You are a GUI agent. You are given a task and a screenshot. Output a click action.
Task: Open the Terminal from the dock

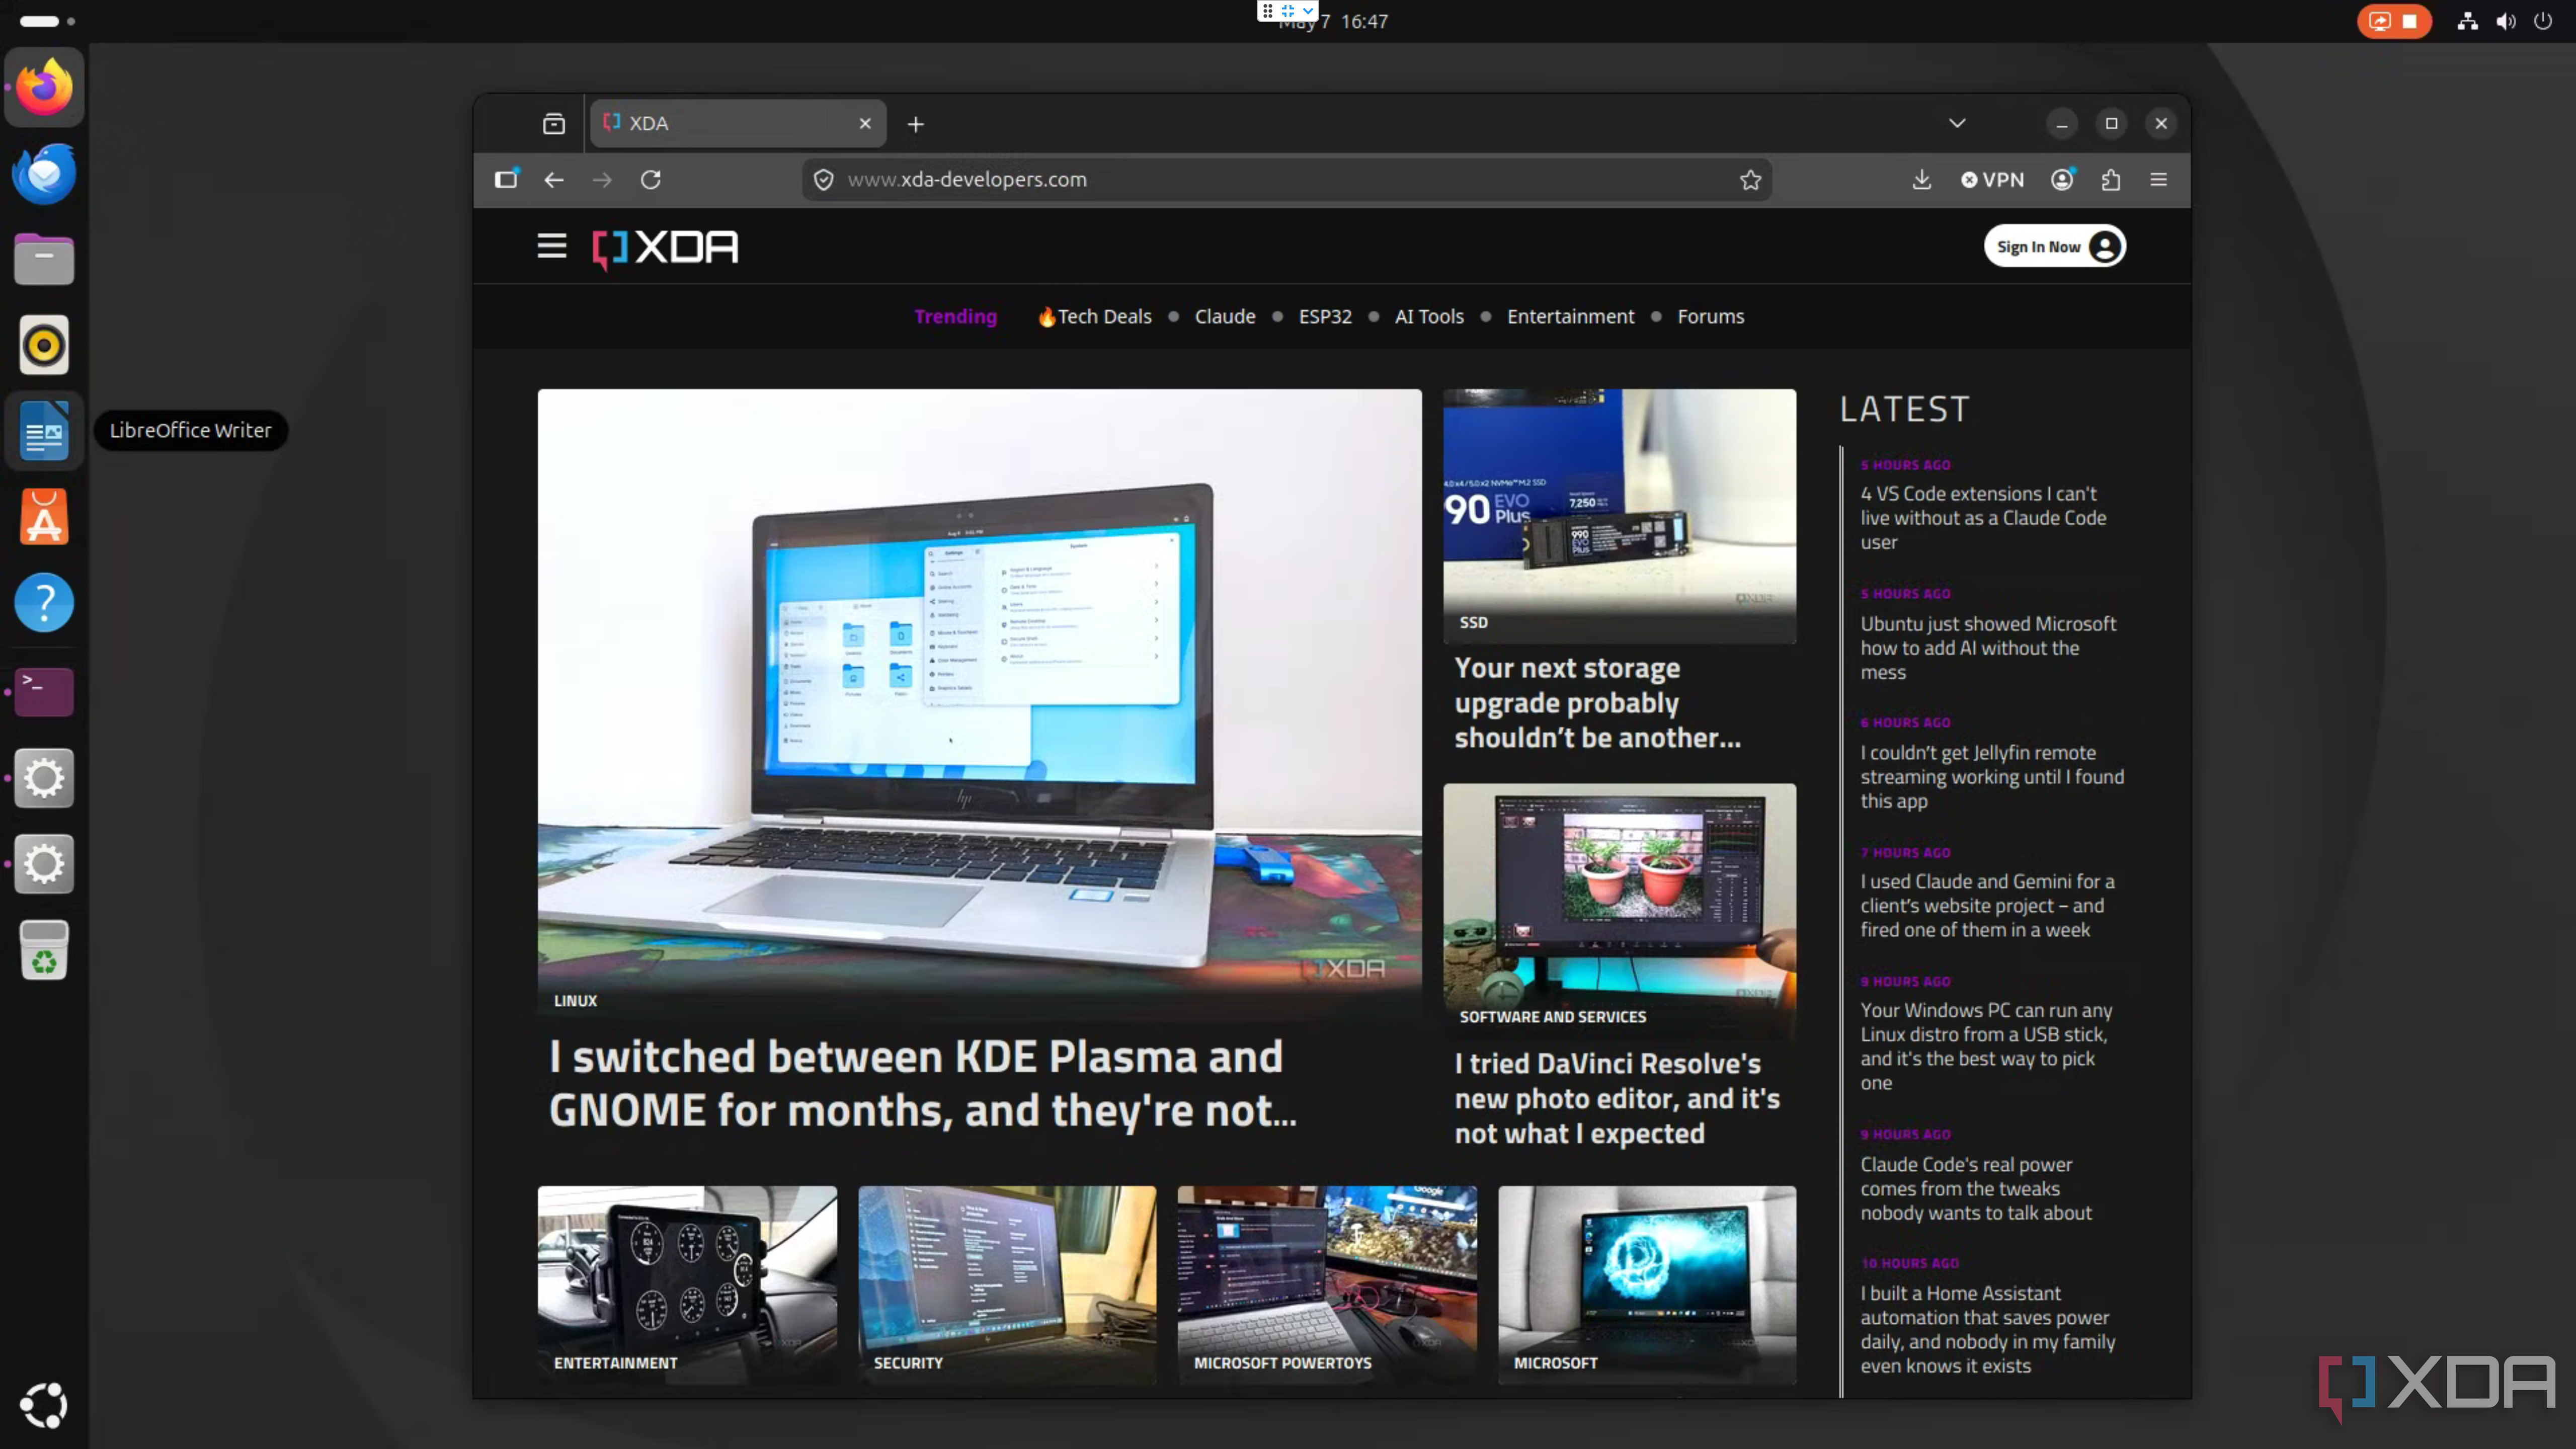(x=44, y=691)
